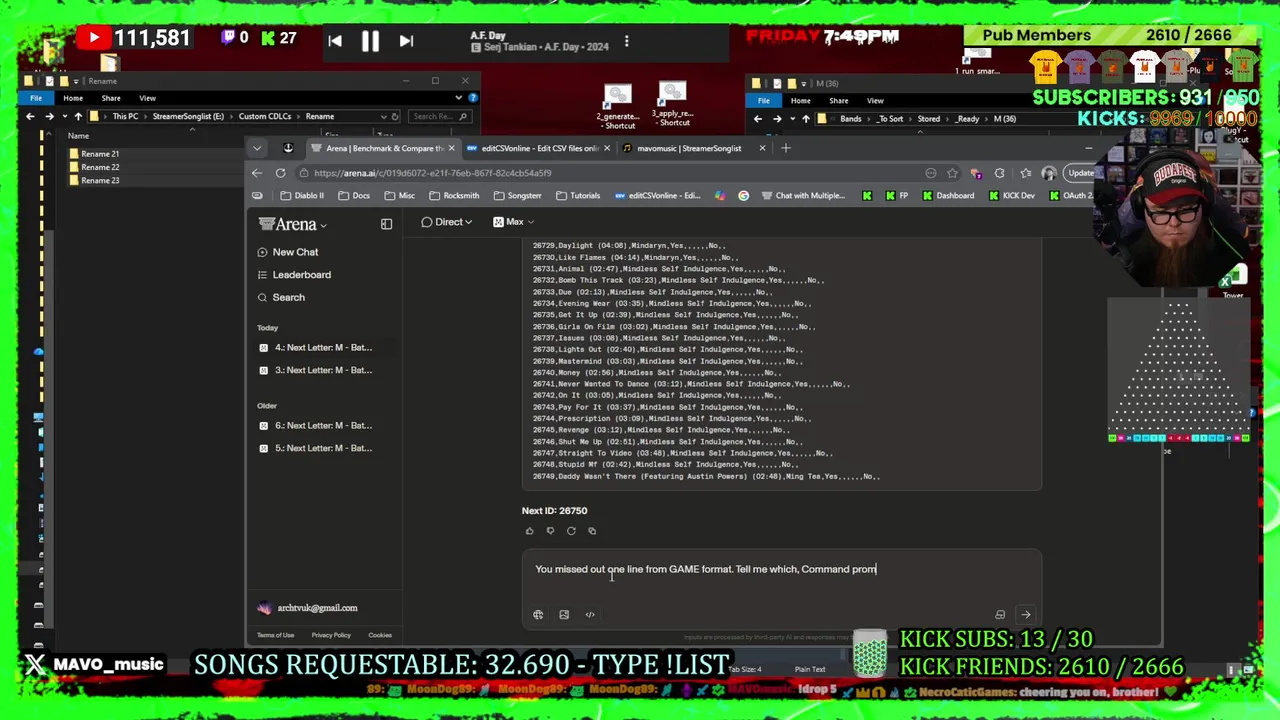Image resolution: width=1280 pixels, height=720 pixels.
Task: Open the Tutorials bookmark folder
Action: coord(578,196)
